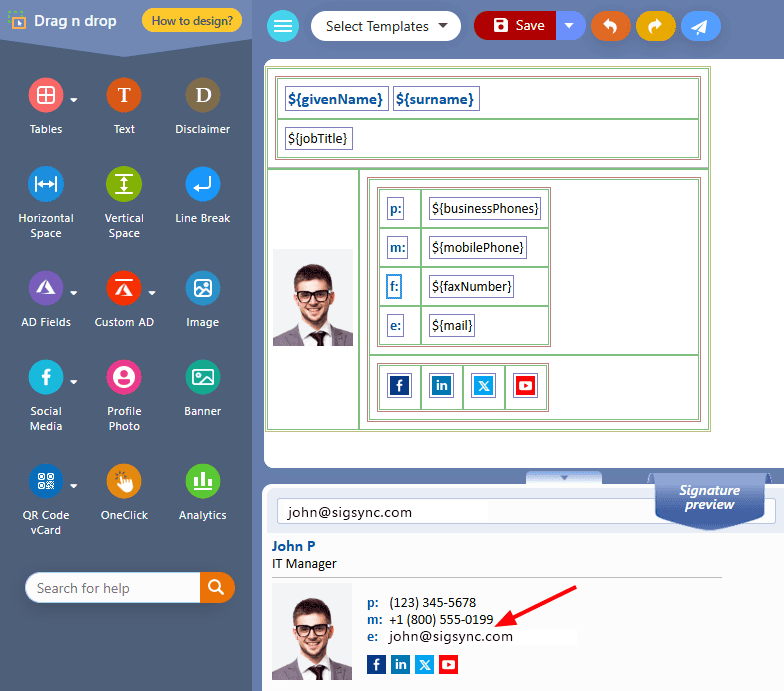
Task: Insert a Disclaimer element
Action: pos(202,95)
